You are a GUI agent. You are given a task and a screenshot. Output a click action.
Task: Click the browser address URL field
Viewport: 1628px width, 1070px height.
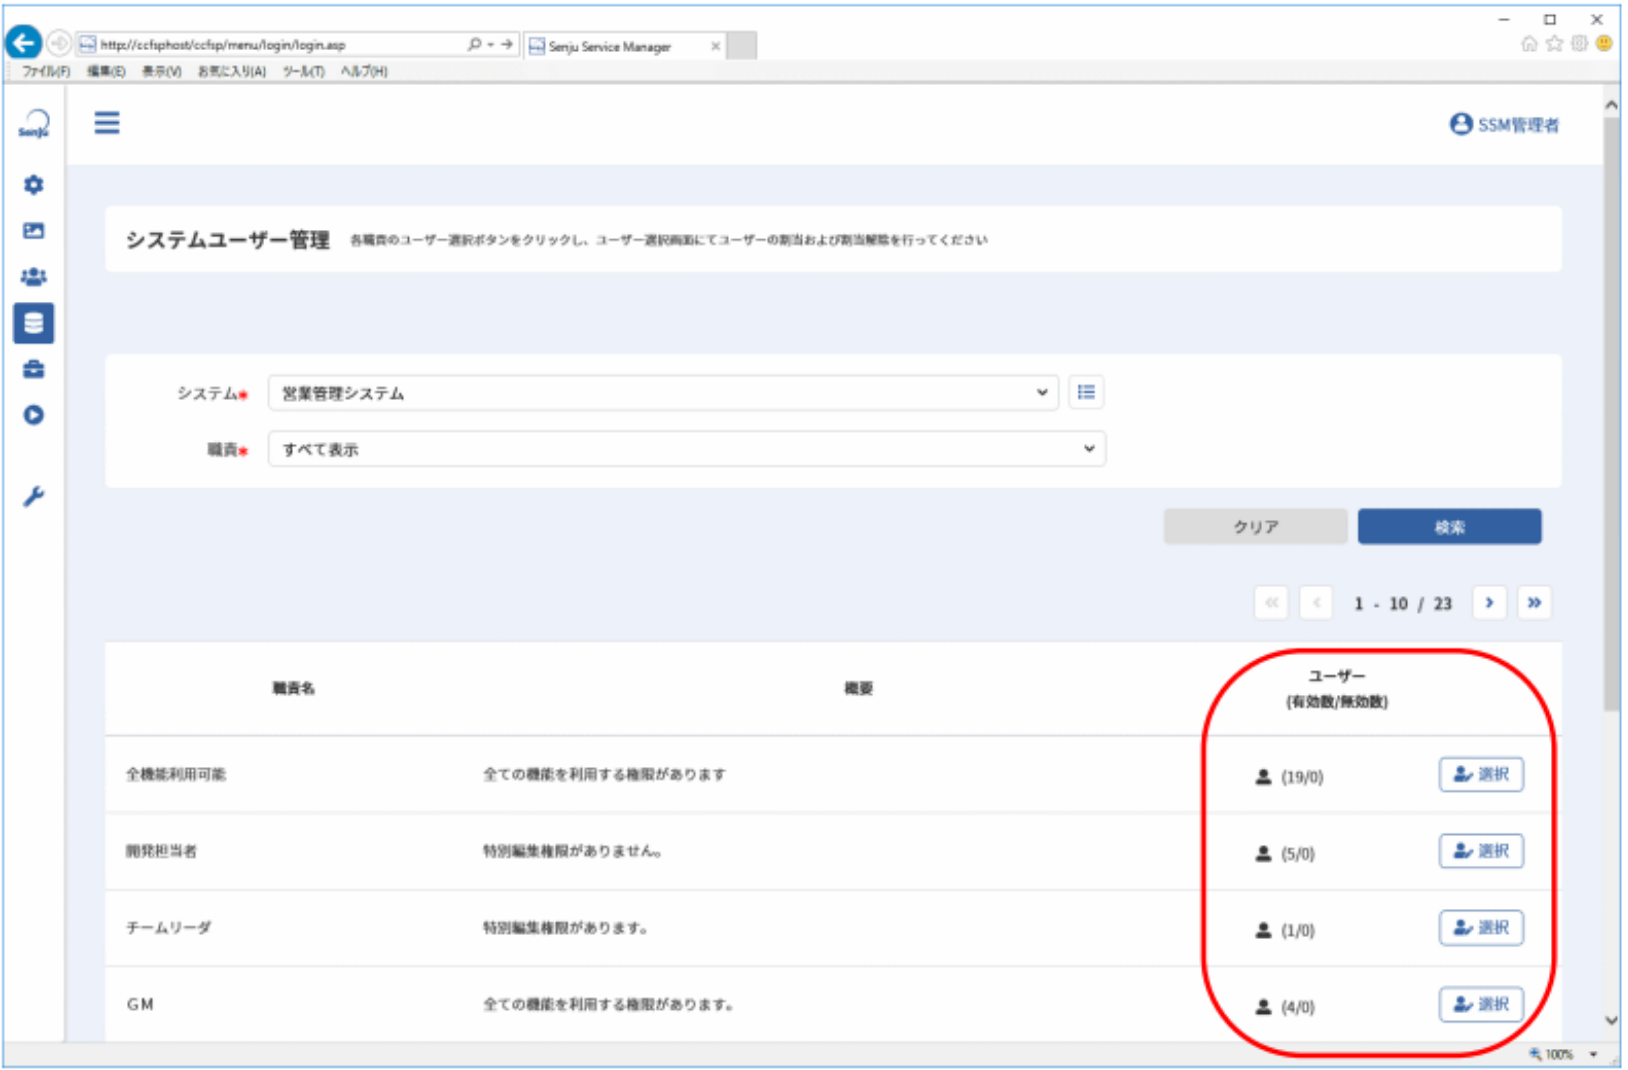[x=270, y=44]
